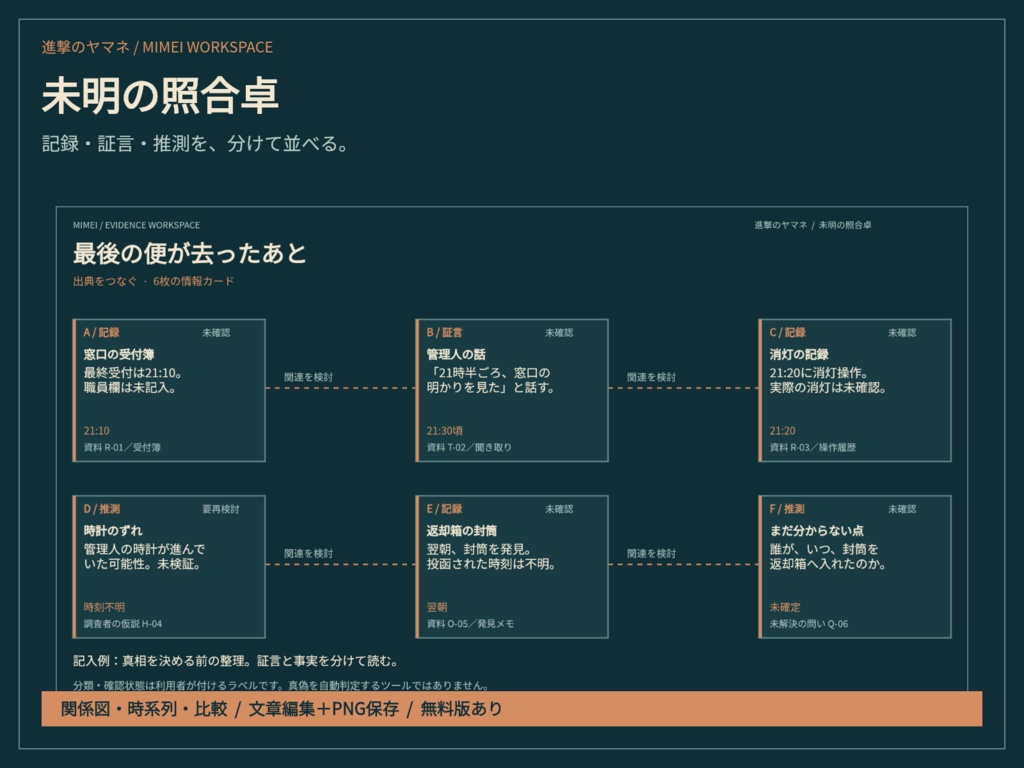Viewport: 1024px width, 768px height.
Task: Click the B / 証言 category label
Action: pyautogui.click(x=444, y=332)
